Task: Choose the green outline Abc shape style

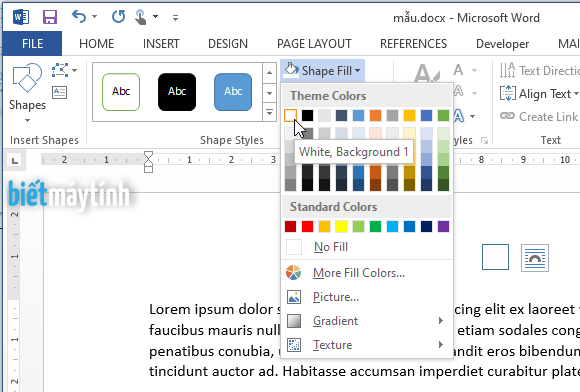Action: tap(121, 92)
